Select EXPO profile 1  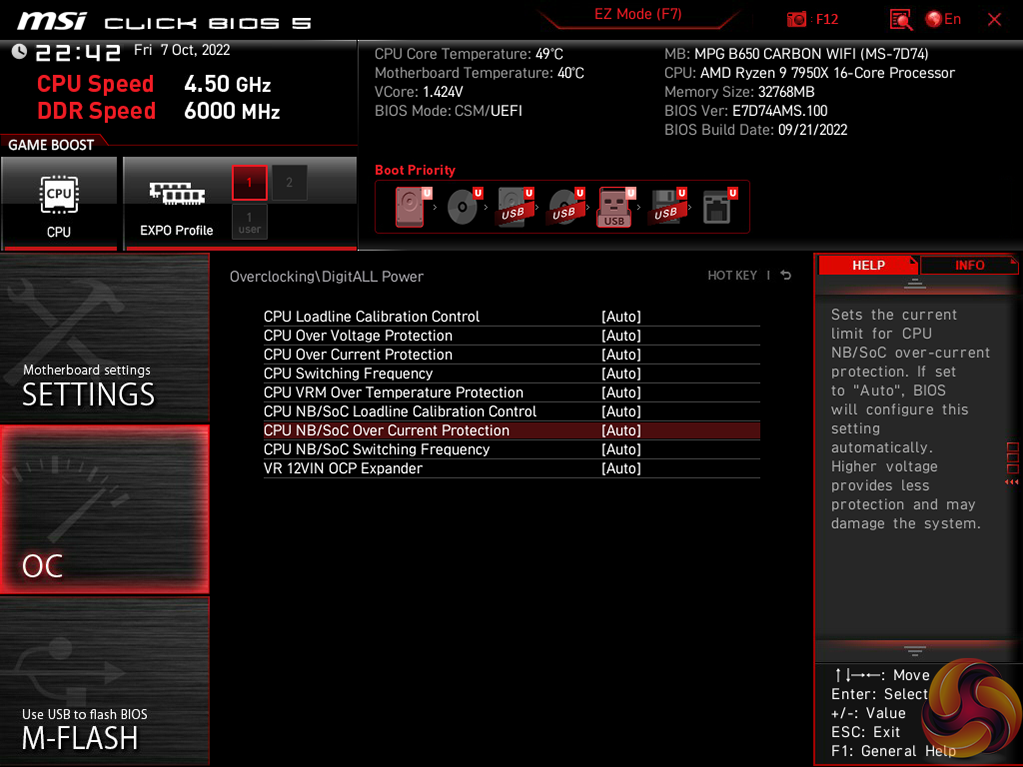249,183
